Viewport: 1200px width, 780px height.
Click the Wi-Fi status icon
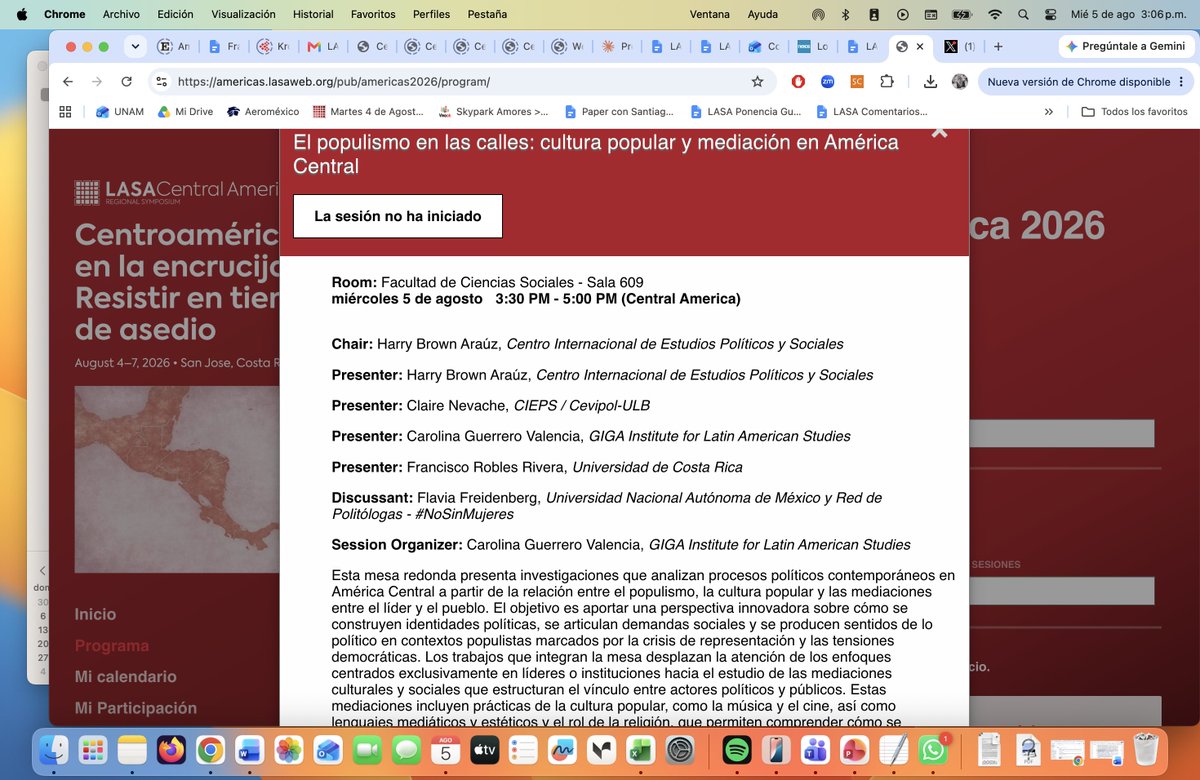tap(994, 14)
